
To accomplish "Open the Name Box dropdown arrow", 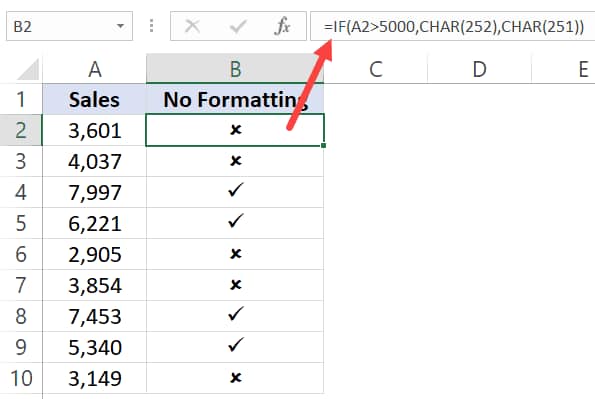I will tap(120, 26).
